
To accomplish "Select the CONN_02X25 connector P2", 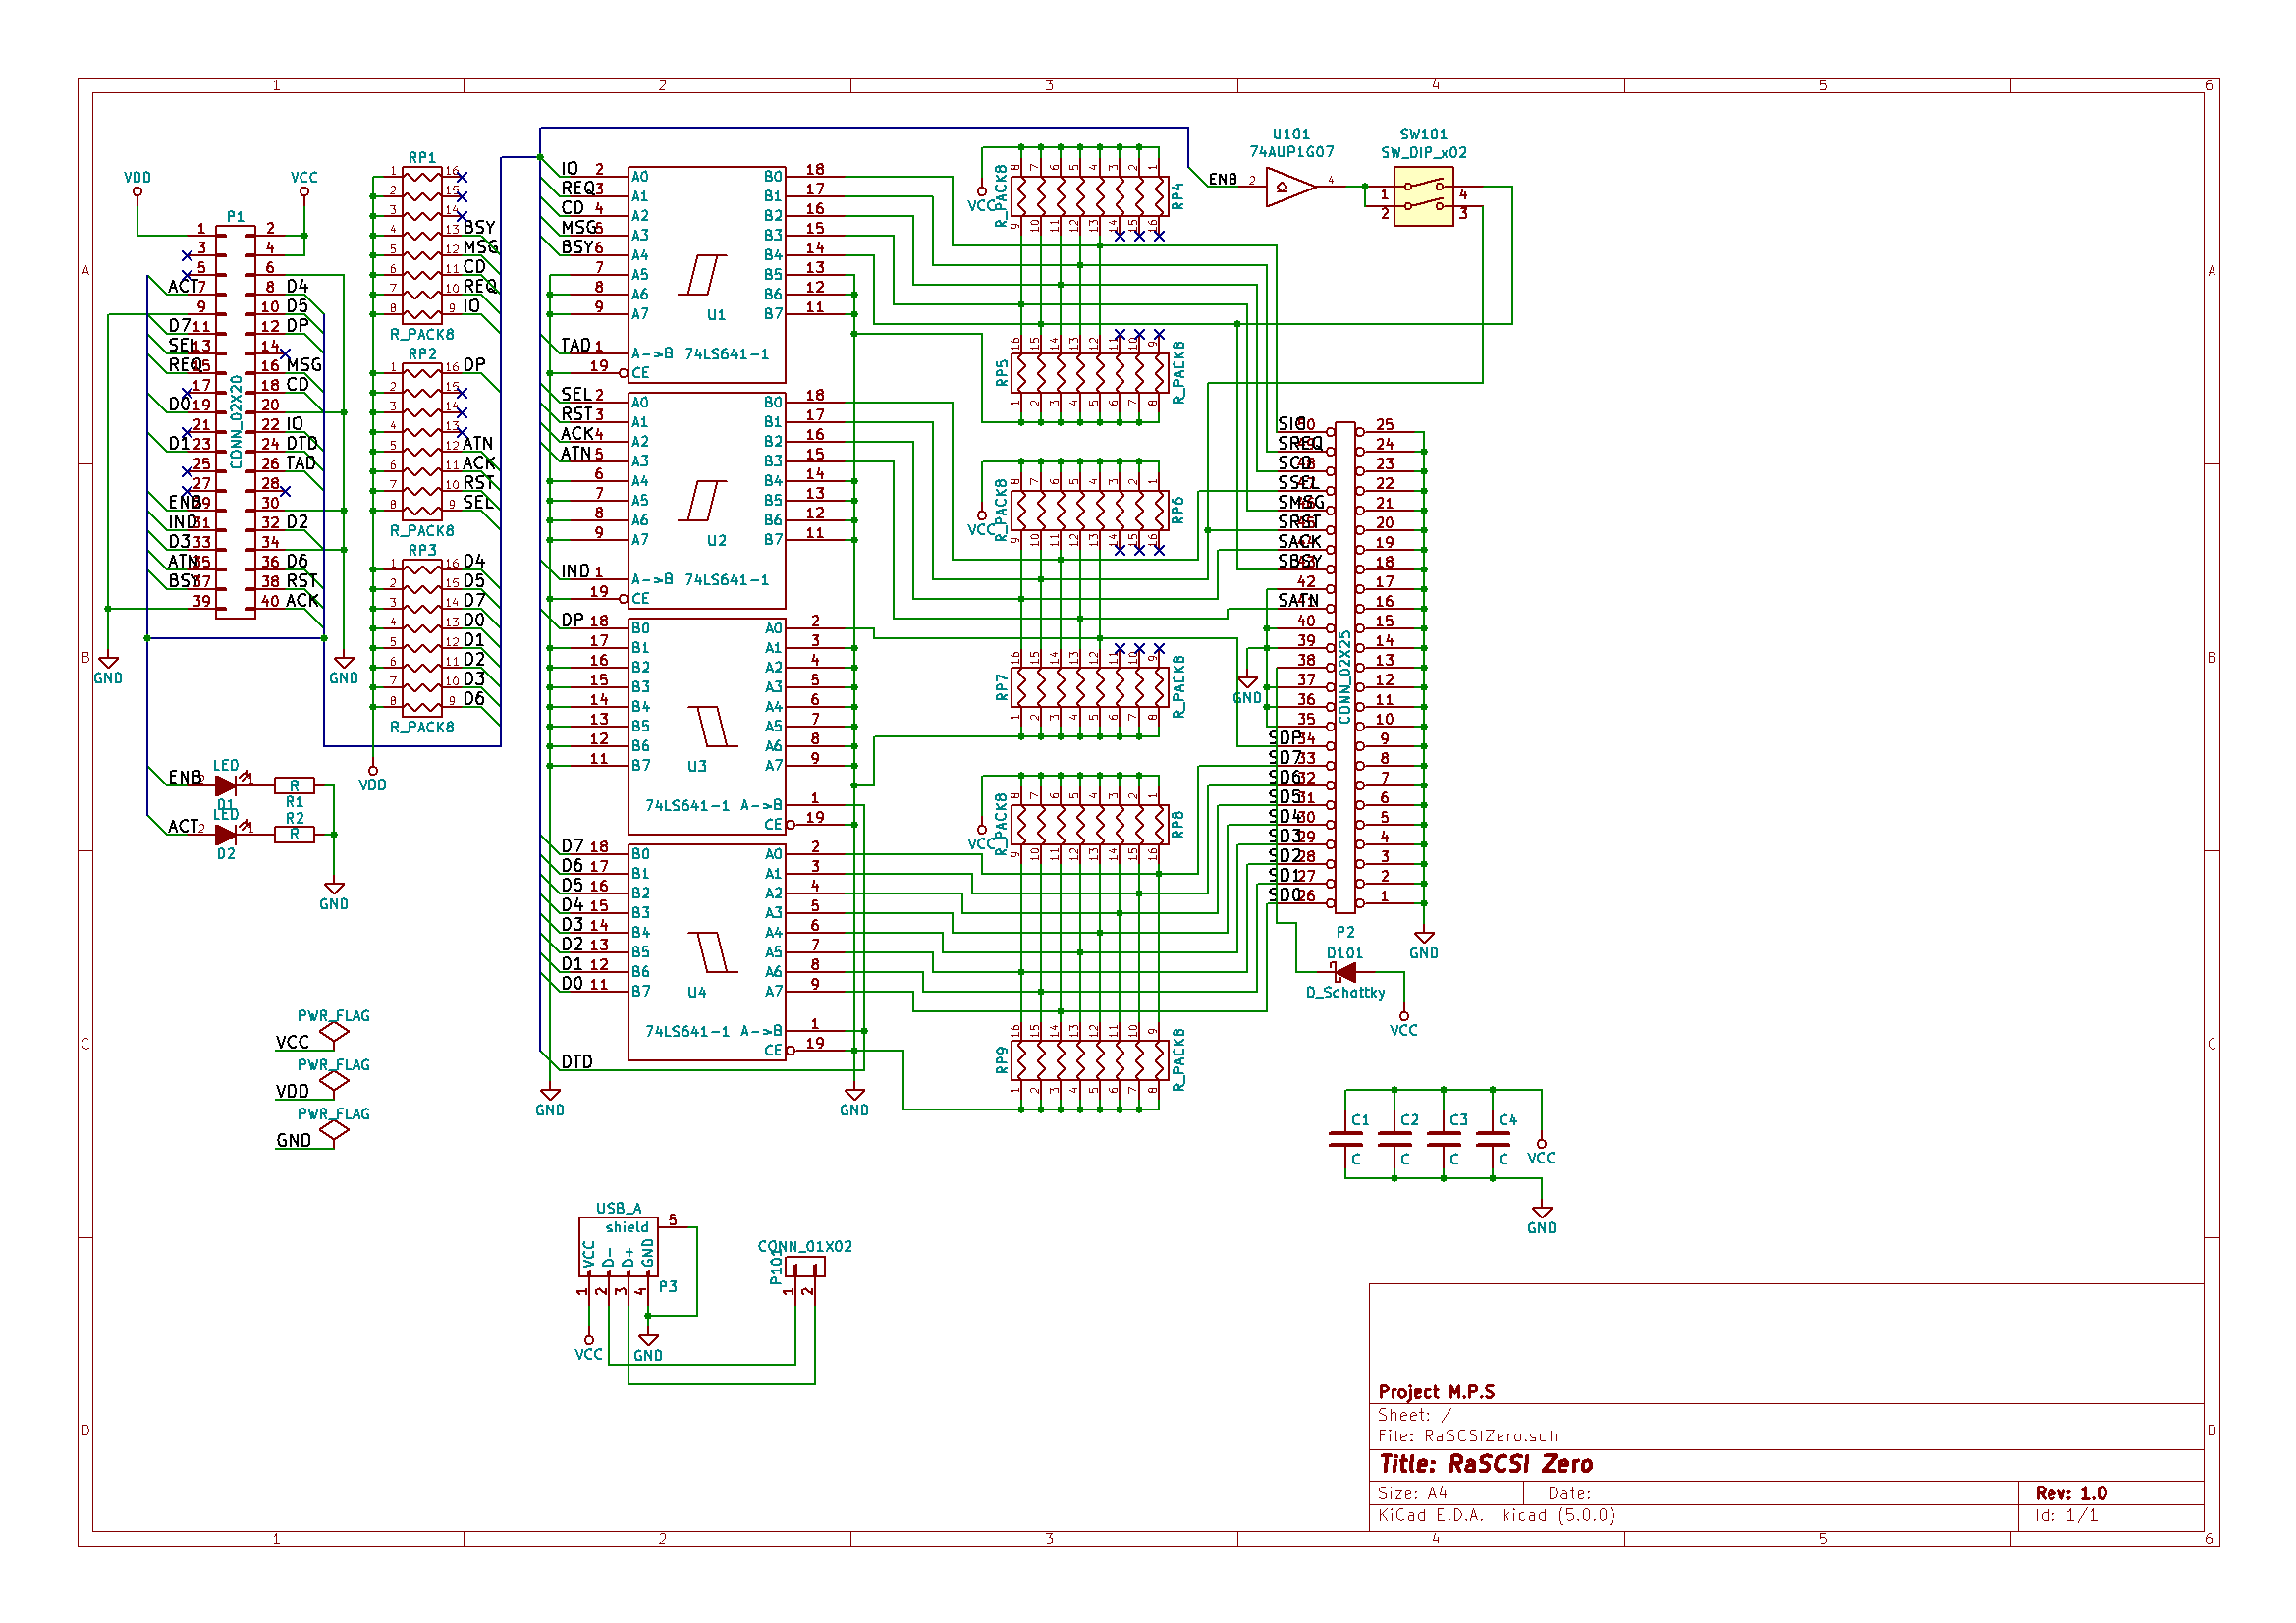I will [1345, 667].
